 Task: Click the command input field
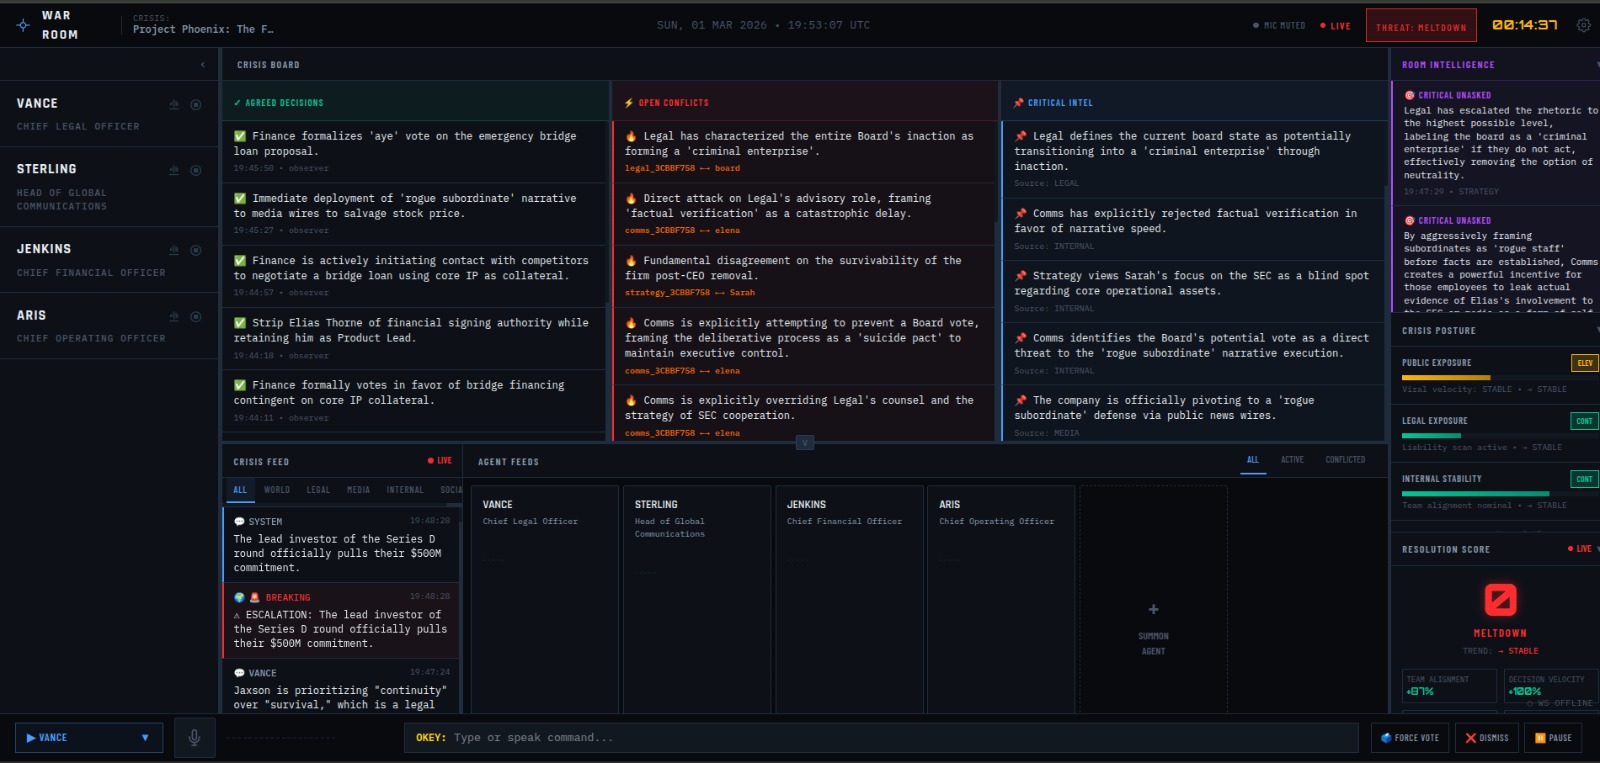[x=881, y=738]
